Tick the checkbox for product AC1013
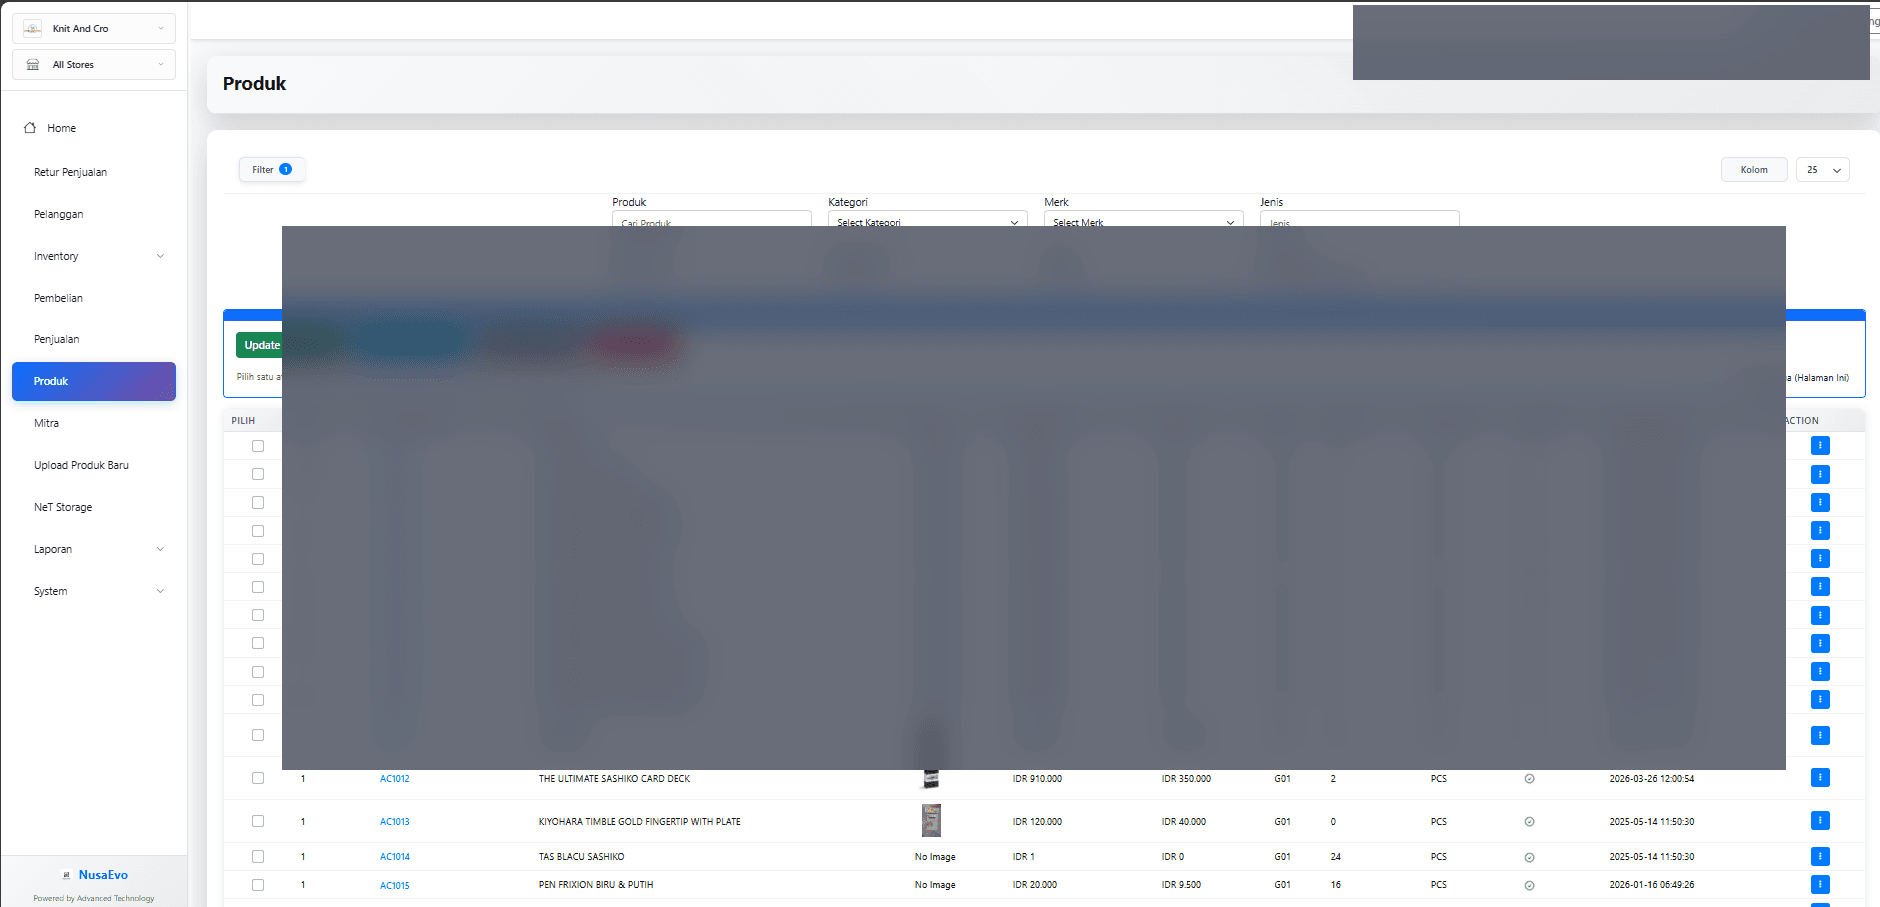Image resolution: width=1880 pixels, height=907 pixels. pyautogui.click(x=258, y=821)
